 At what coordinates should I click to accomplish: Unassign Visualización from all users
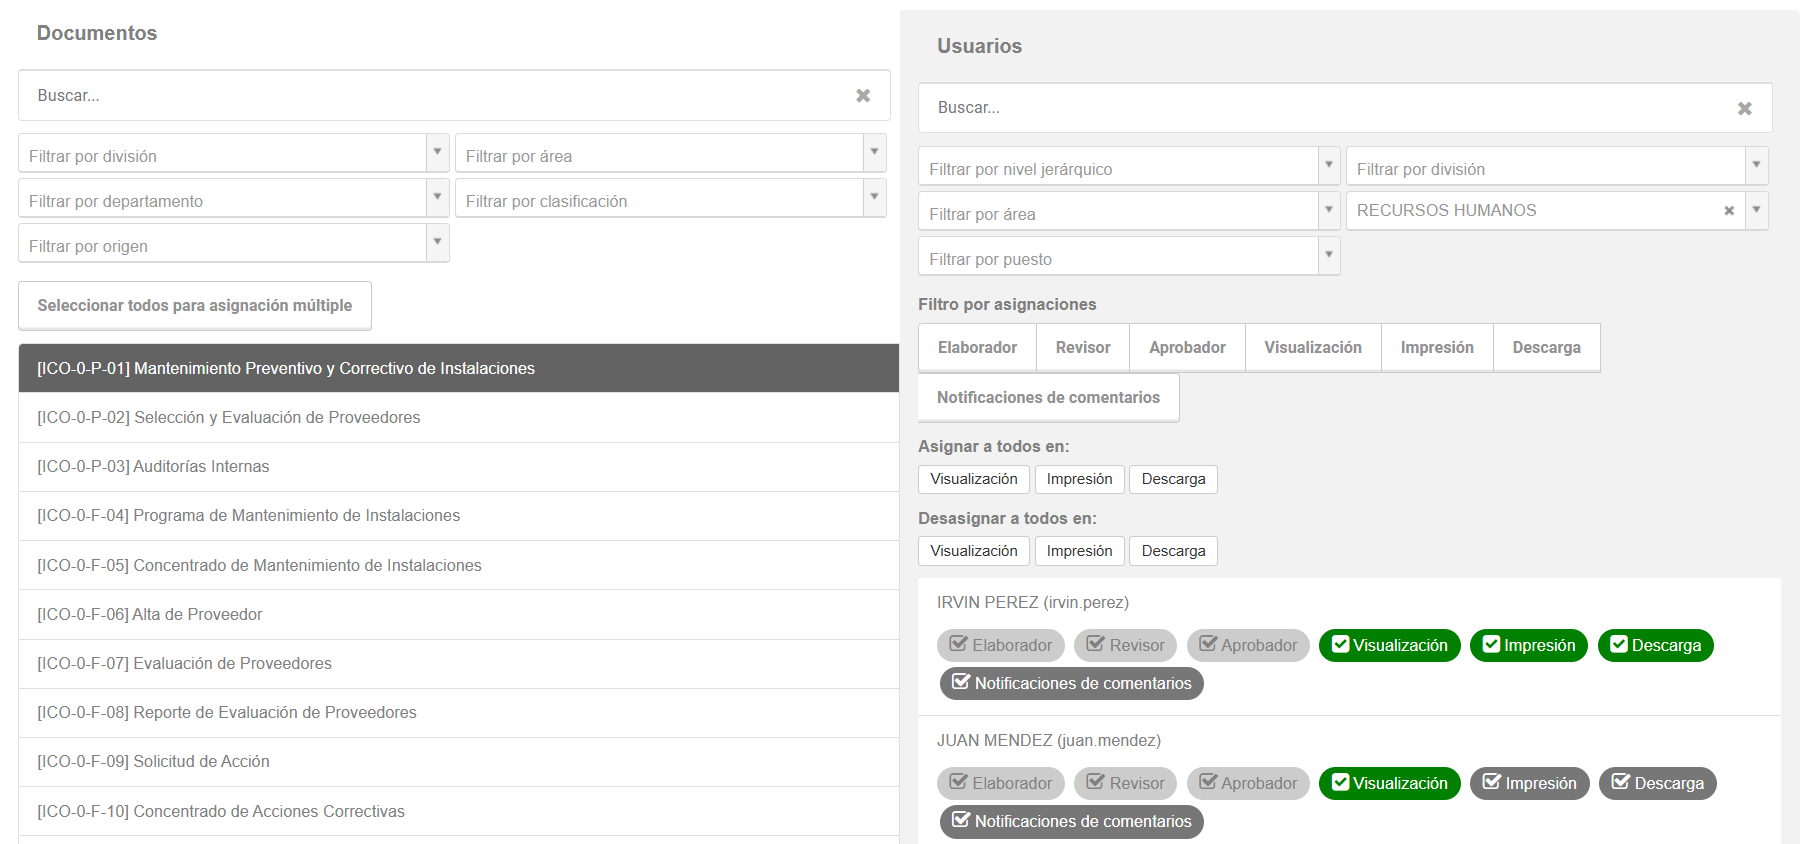973,551
